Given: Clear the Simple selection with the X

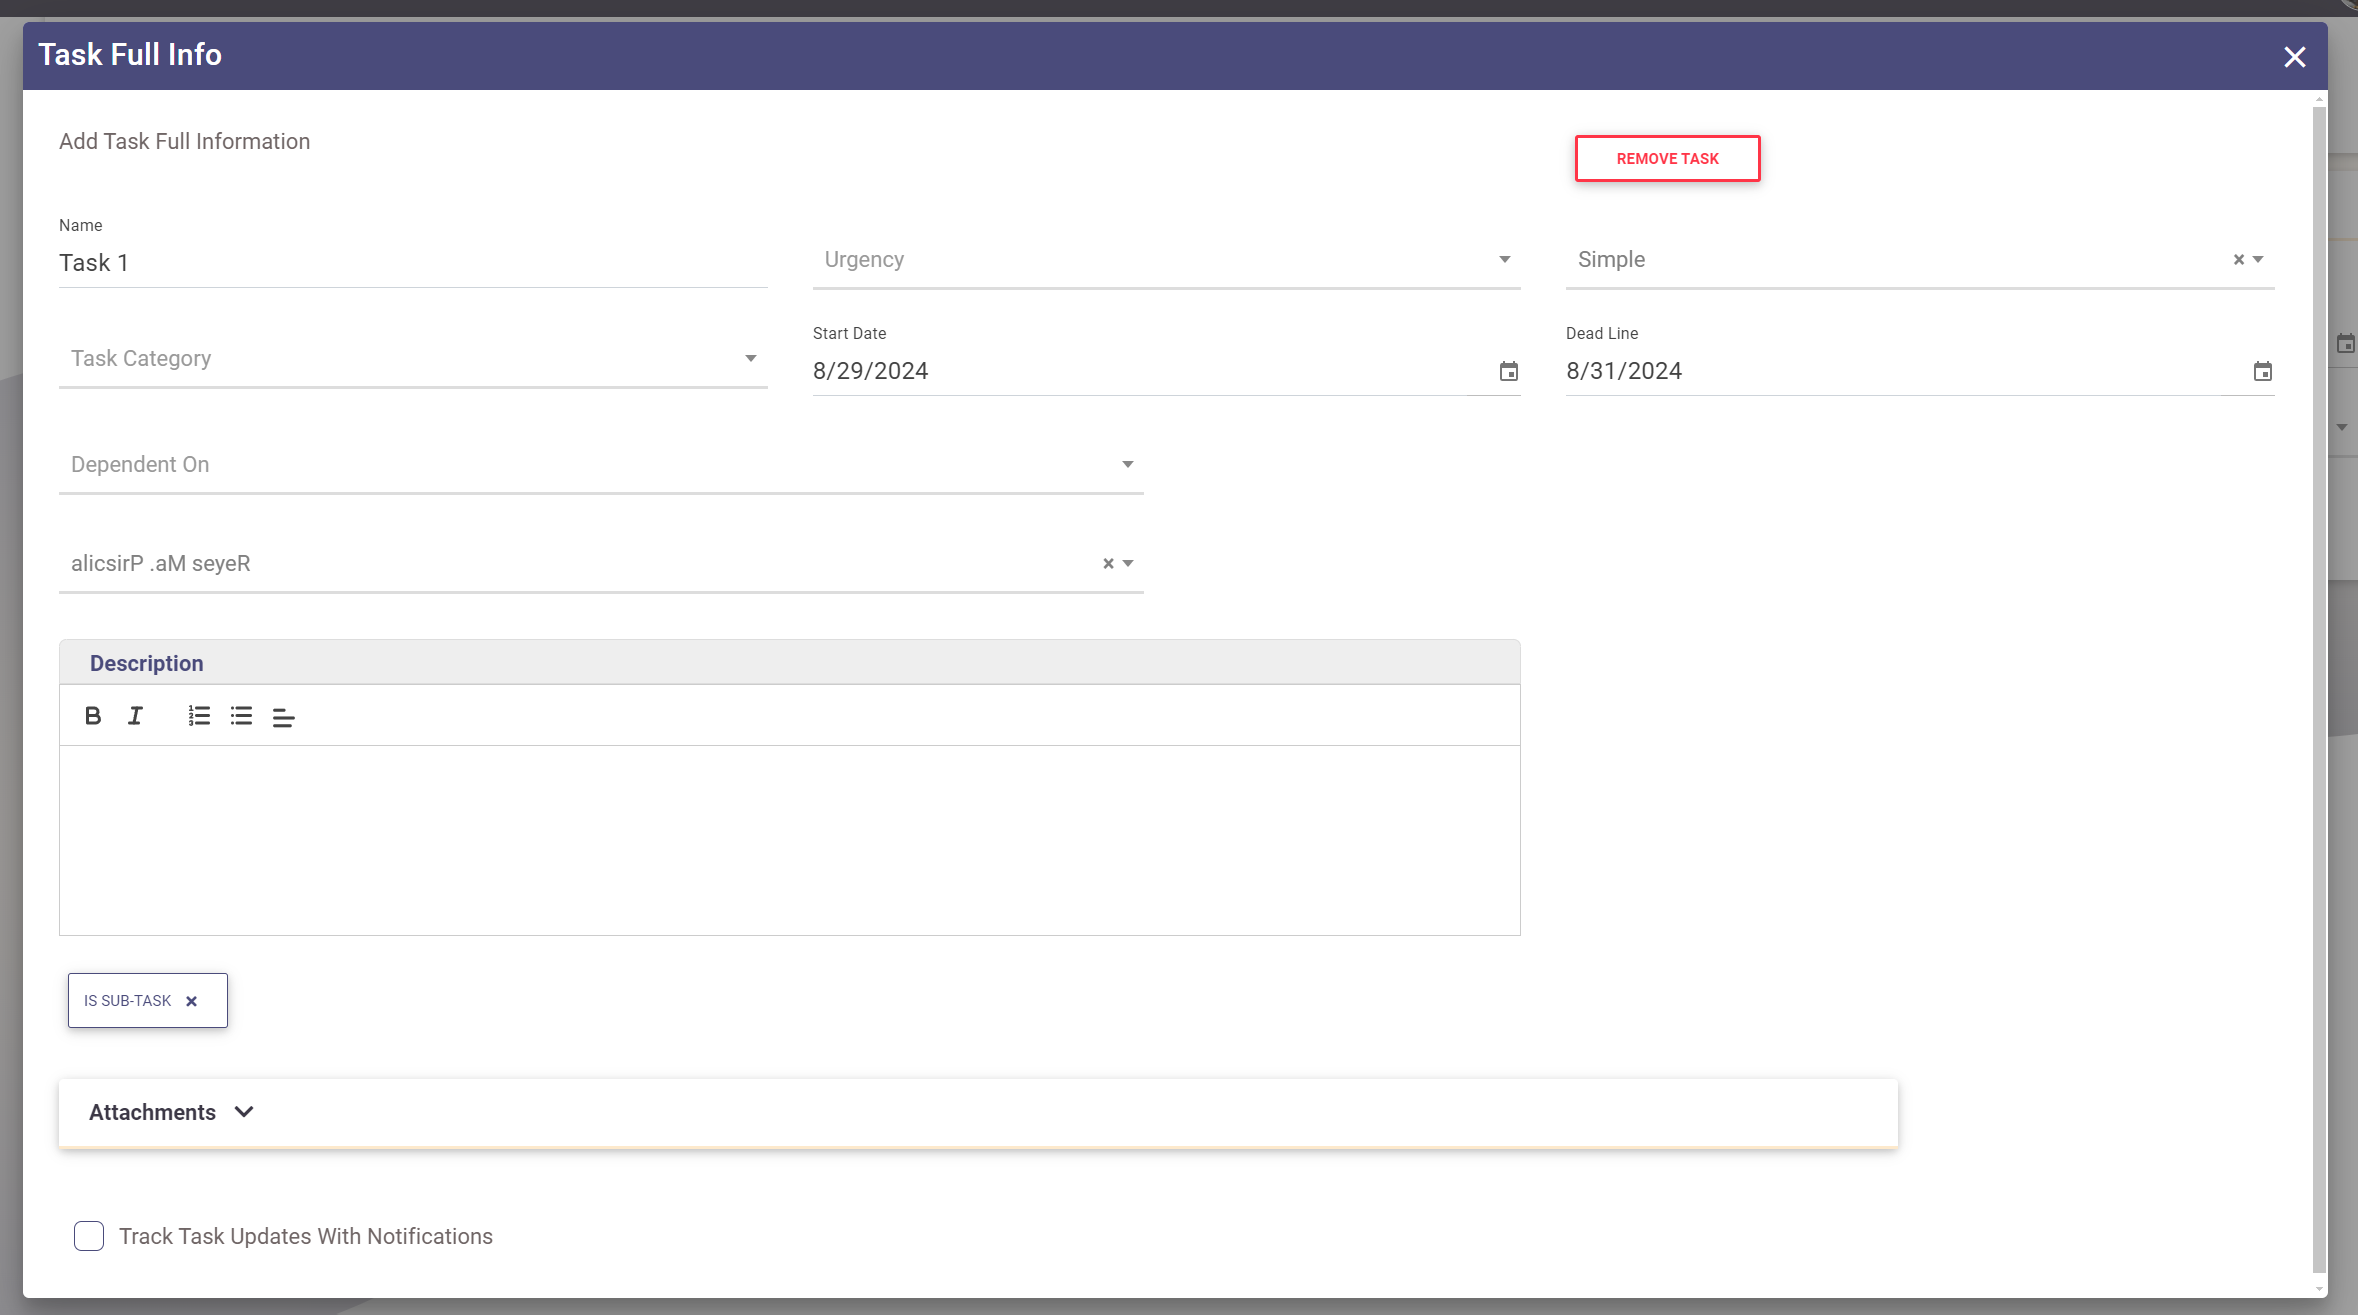Looking at the screenshot, I should [2239, 260].
